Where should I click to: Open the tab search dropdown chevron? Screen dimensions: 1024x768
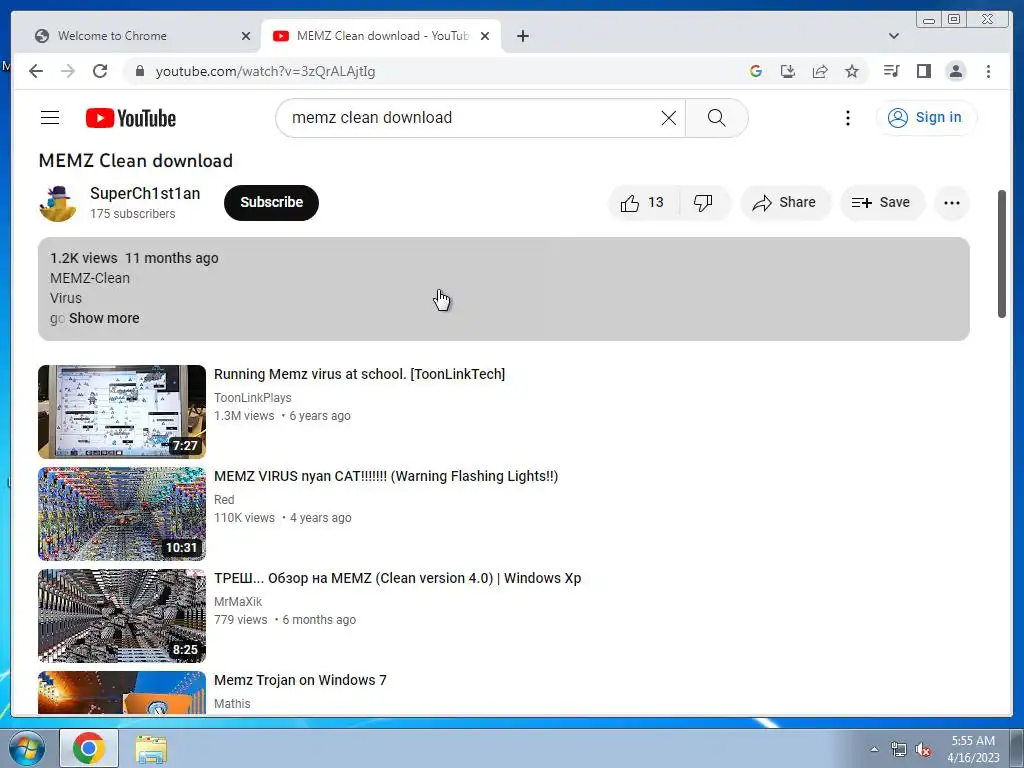tap(894, 36)
